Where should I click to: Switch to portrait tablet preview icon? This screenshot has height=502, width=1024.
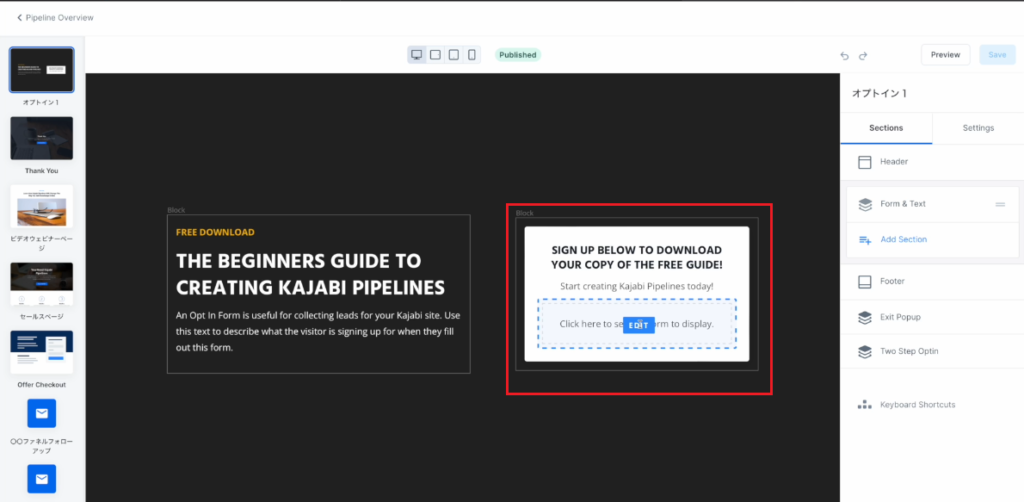pyautogui.click(x=453, y=55)
